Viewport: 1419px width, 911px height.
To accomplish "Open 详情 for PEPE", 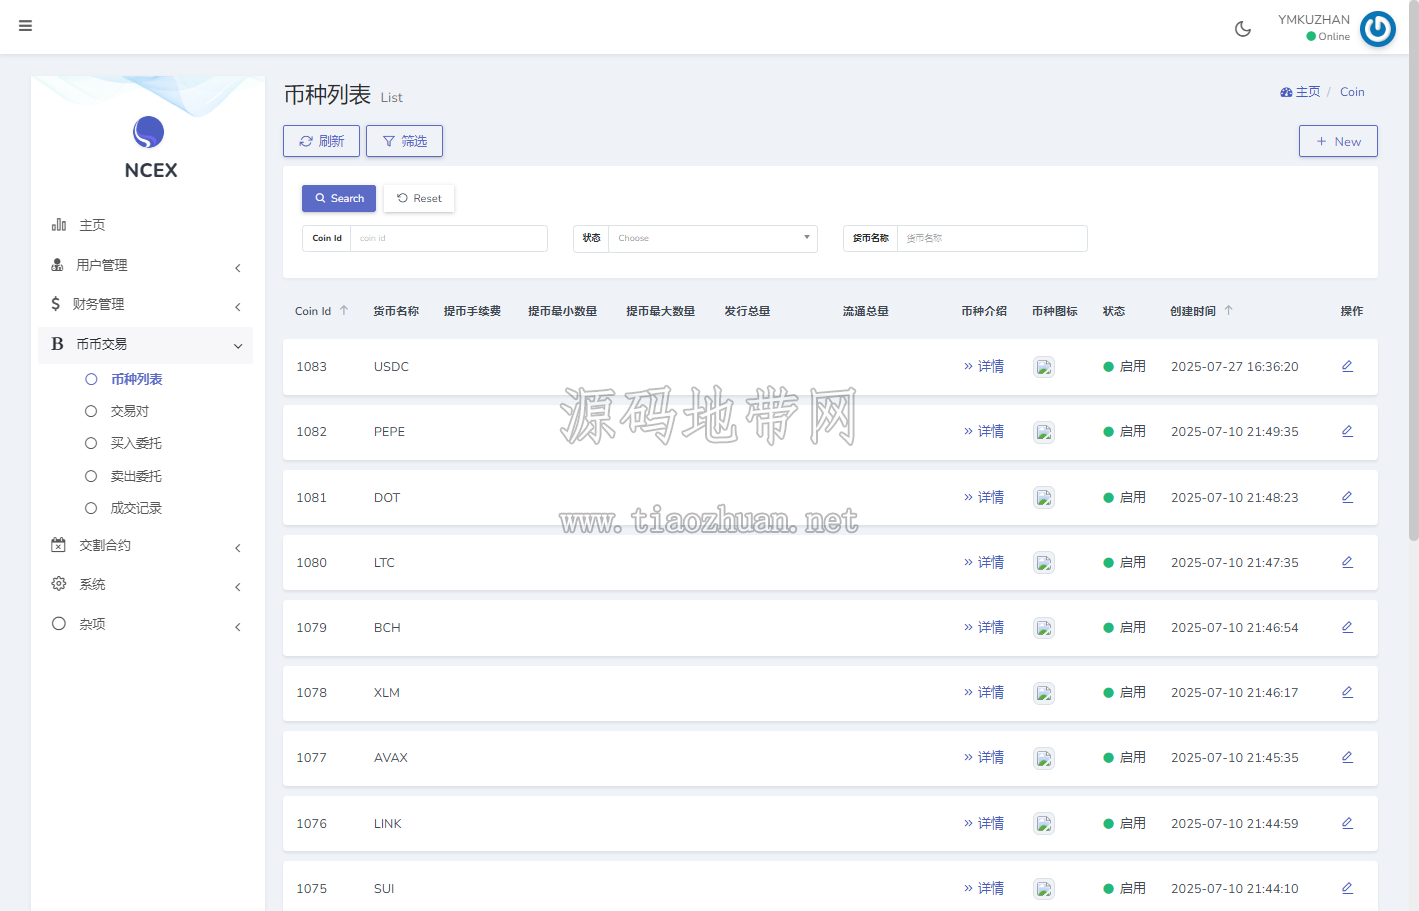I will pos(984,431).
